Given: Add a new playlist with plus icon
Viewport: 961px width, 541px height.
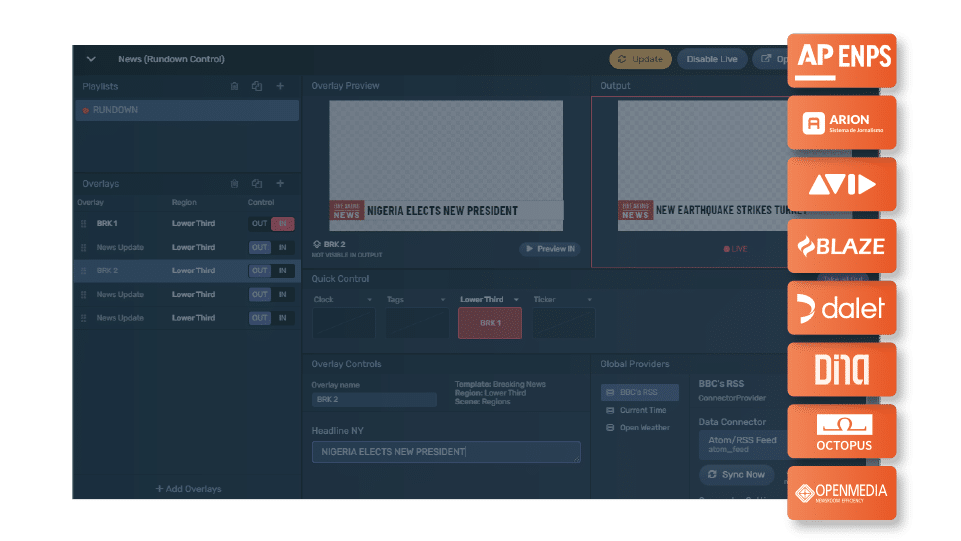Looking at the screenshot, I should click(x=281, y=87).
